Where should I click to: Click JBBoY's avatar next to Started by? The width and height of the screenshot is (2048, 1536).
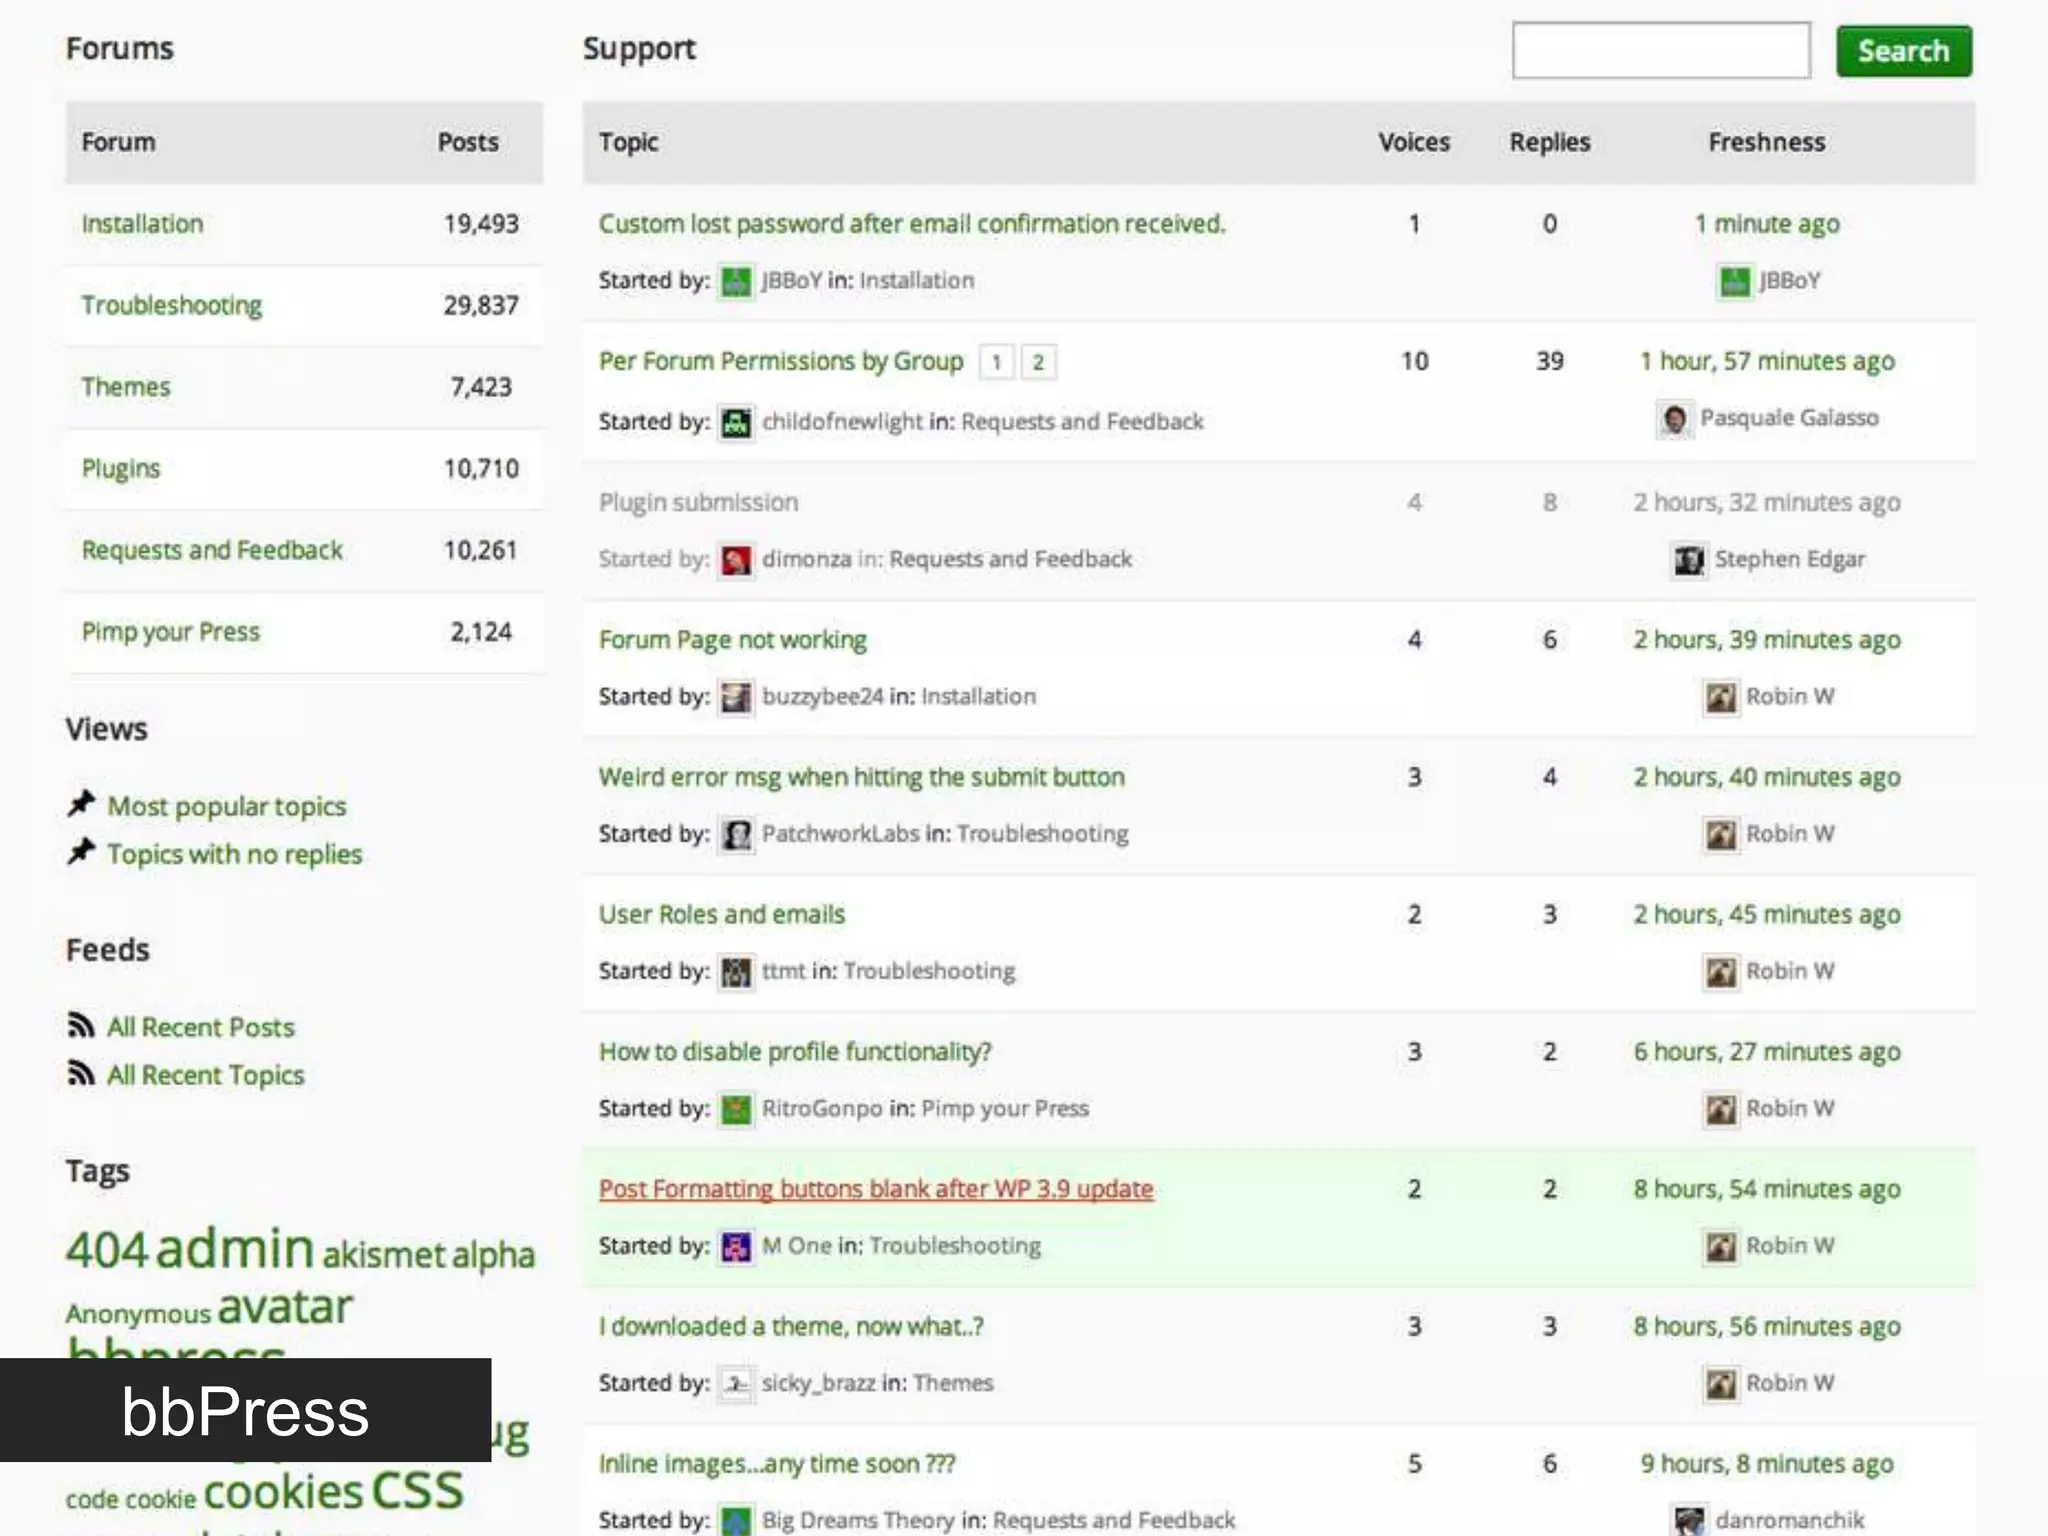click(x=736, y=282)
